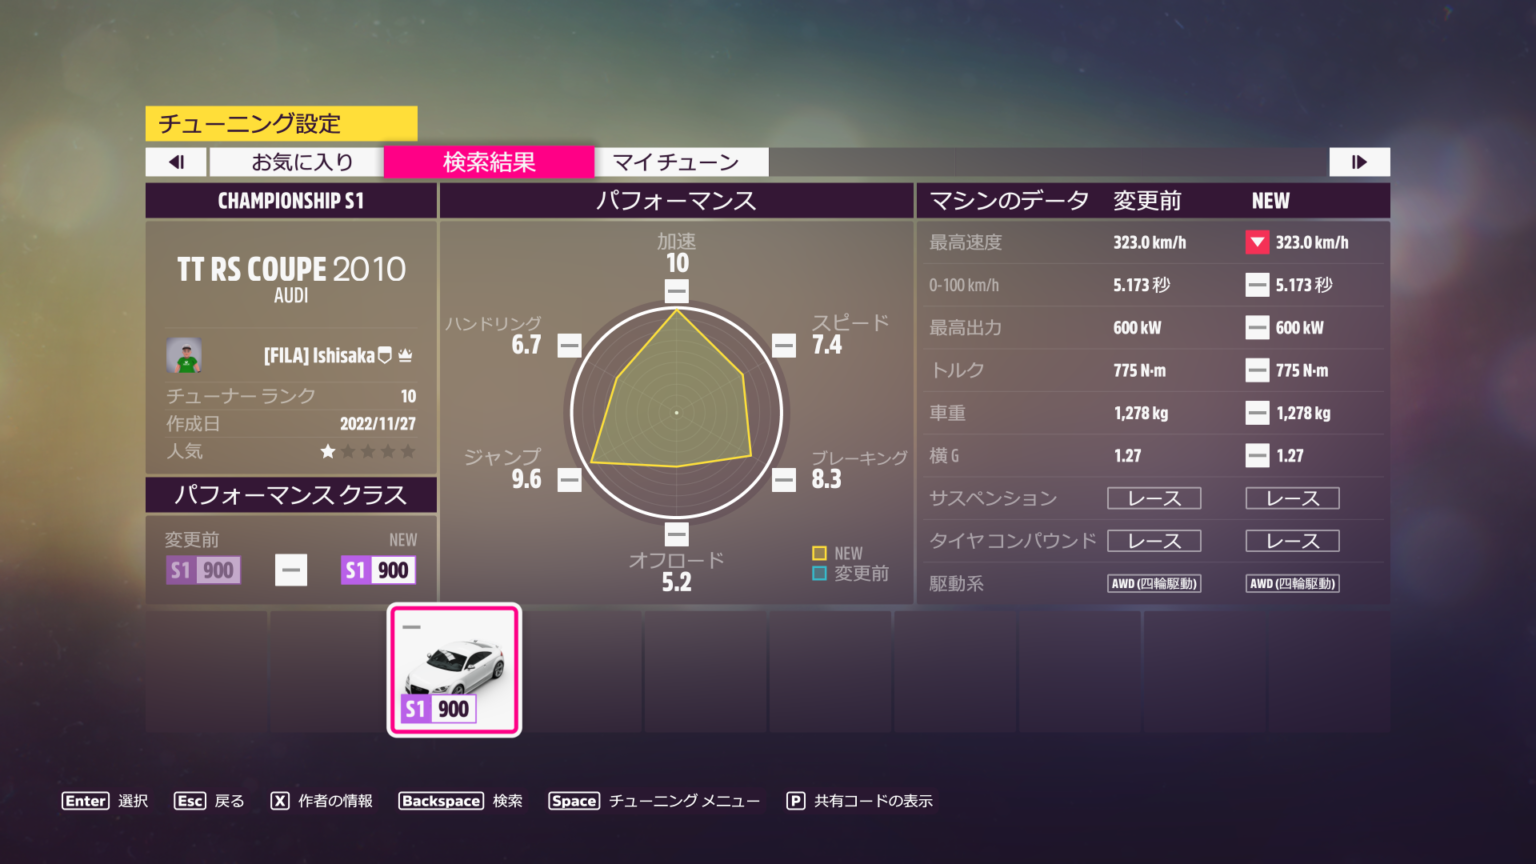This screenshot has height=864, width=1536.
Task: Click the previous tab arrow button
Action: coord(177,162)
